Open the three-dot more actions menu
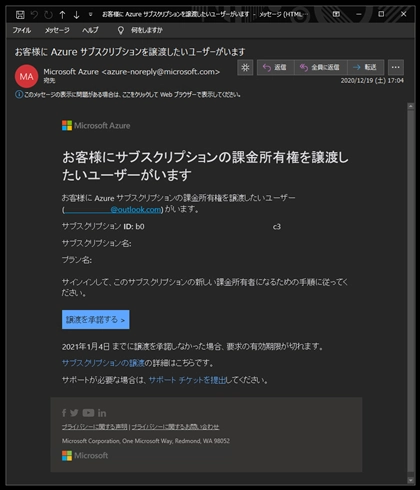420x490 pixels. pos(396,67)
